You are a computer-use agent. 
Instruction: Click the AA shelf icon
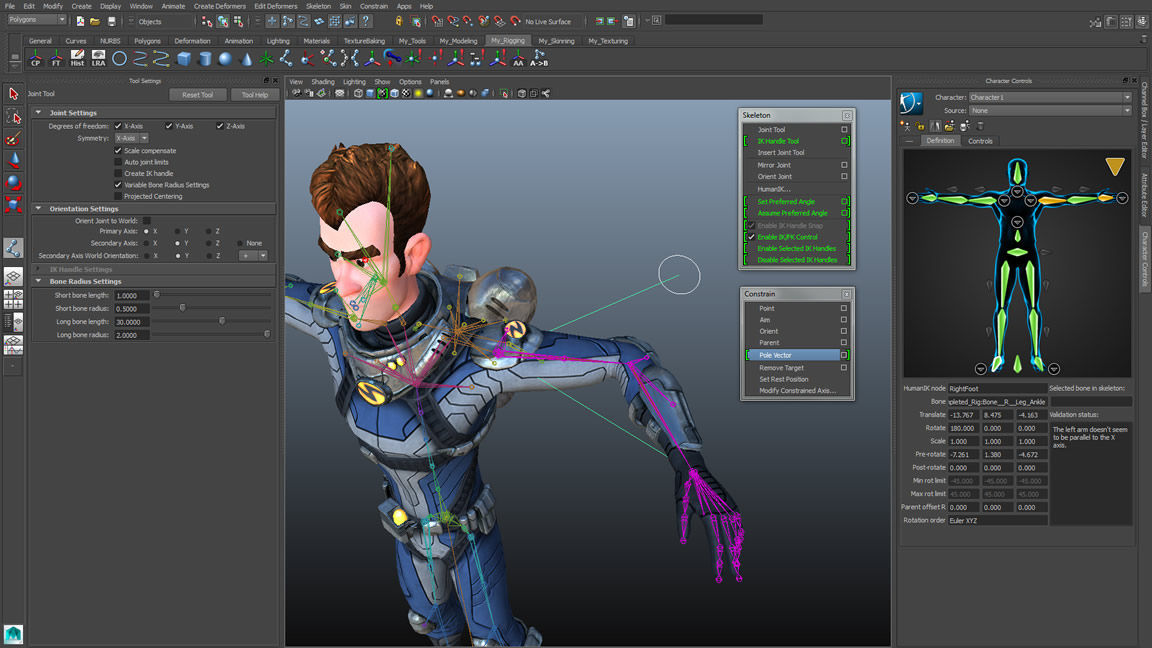click(x=519, y=58)
